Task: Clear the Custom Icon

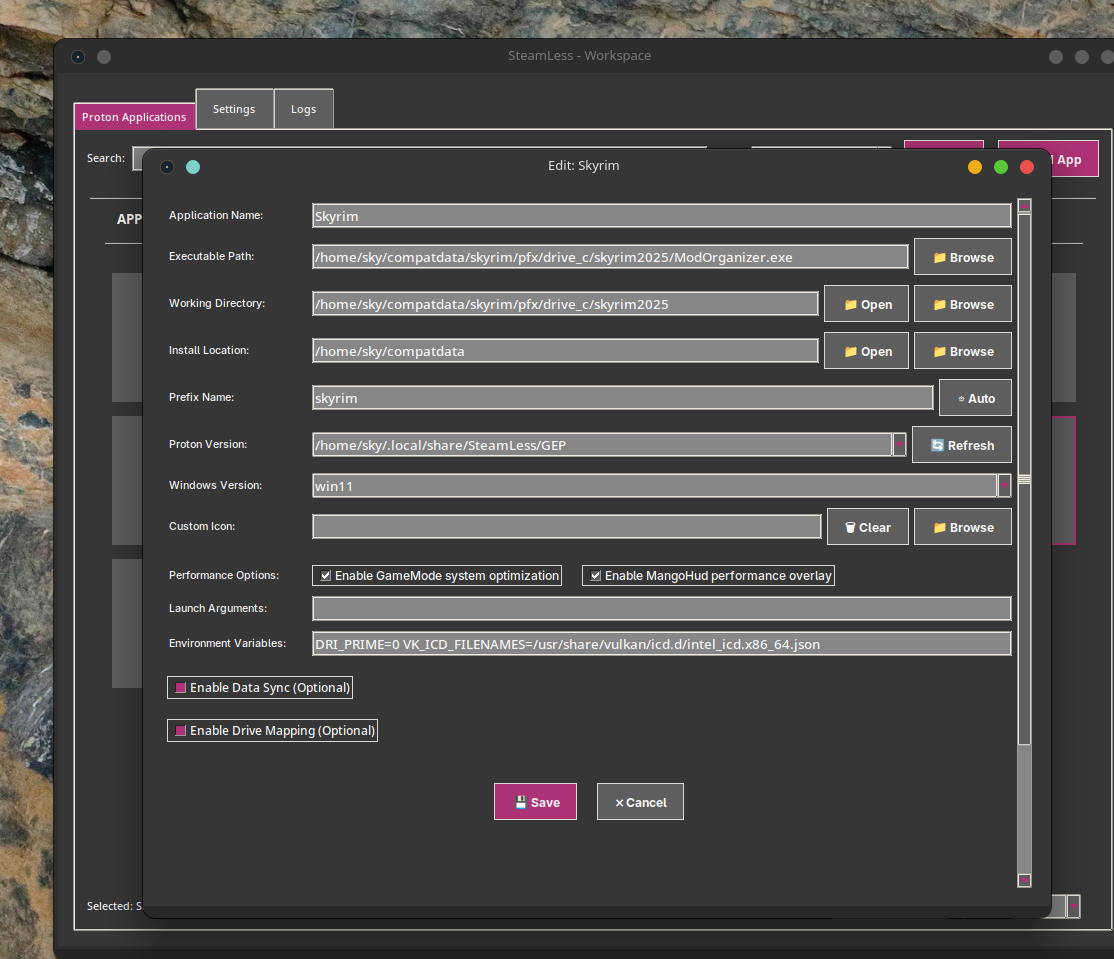Action: (x=867, y=527)
